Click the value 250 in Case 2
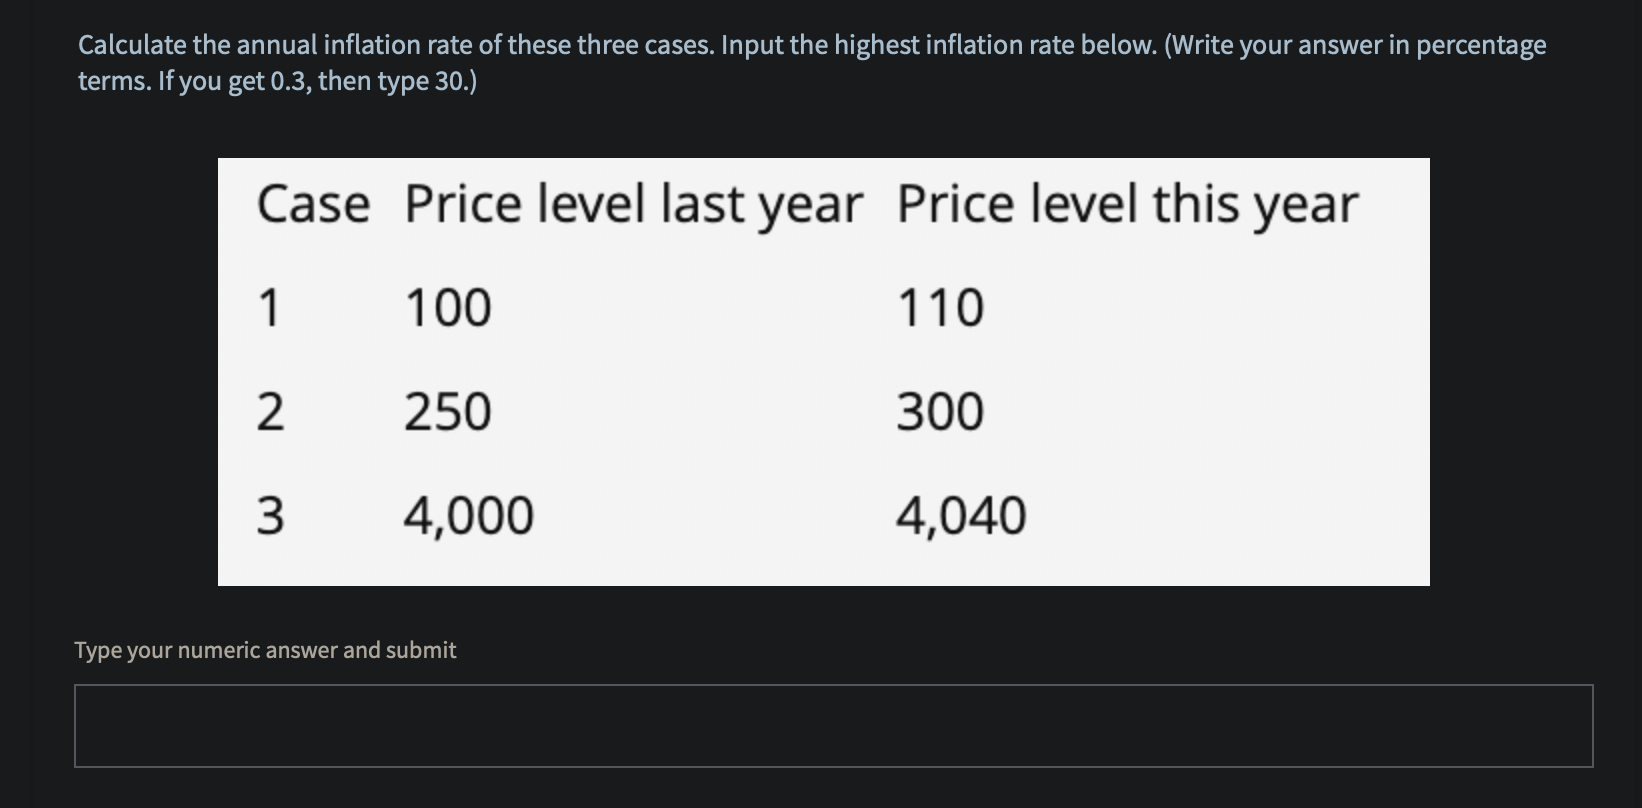The width and height of the screenshot is (1642, 808). [446, 410]
